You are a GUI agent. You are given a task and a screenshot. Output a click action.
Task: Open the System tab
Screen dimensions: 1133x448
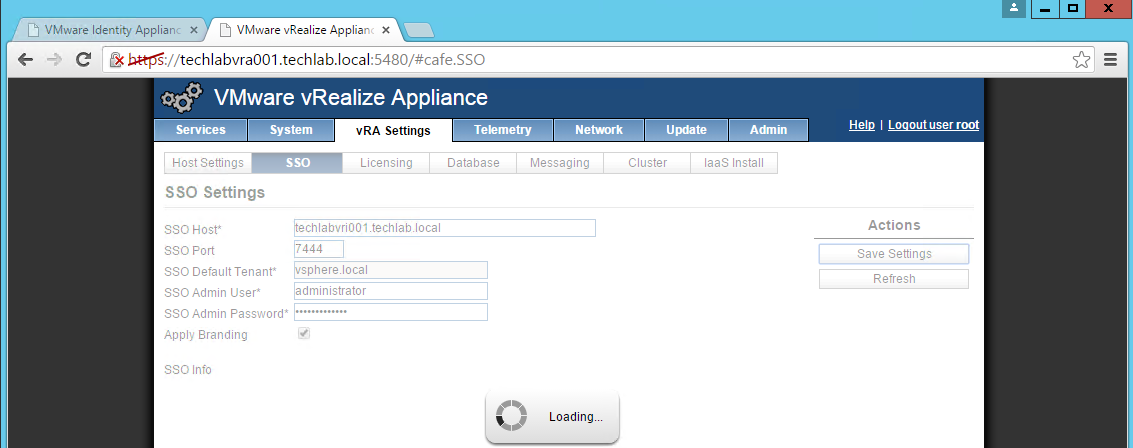291,130
